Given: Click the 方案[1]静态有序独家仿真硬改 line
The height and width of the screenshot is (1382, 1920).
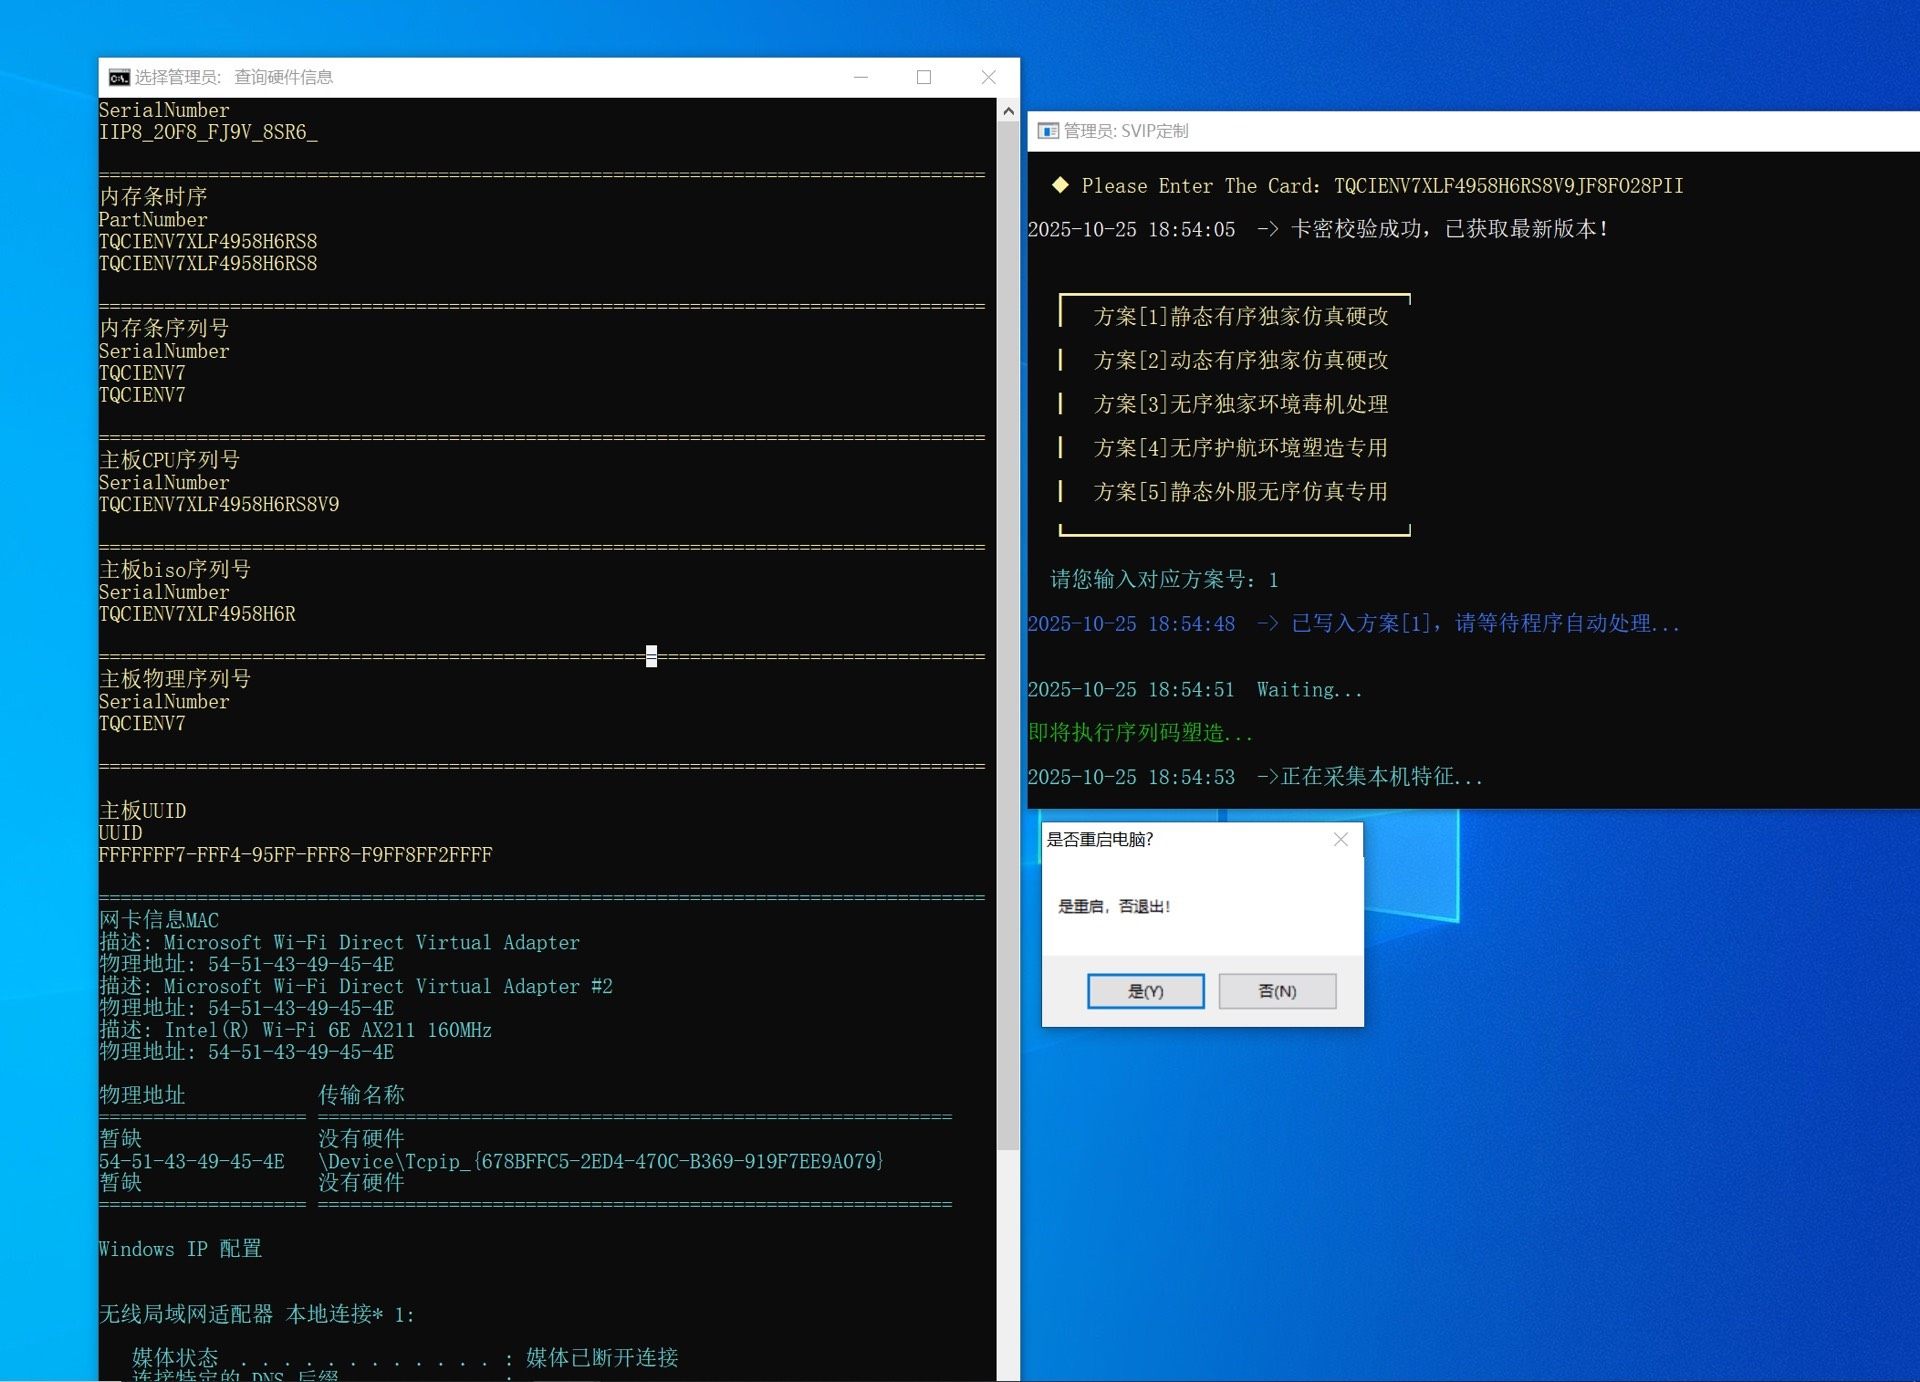Looking at the screenshot, I should 1240,316.
